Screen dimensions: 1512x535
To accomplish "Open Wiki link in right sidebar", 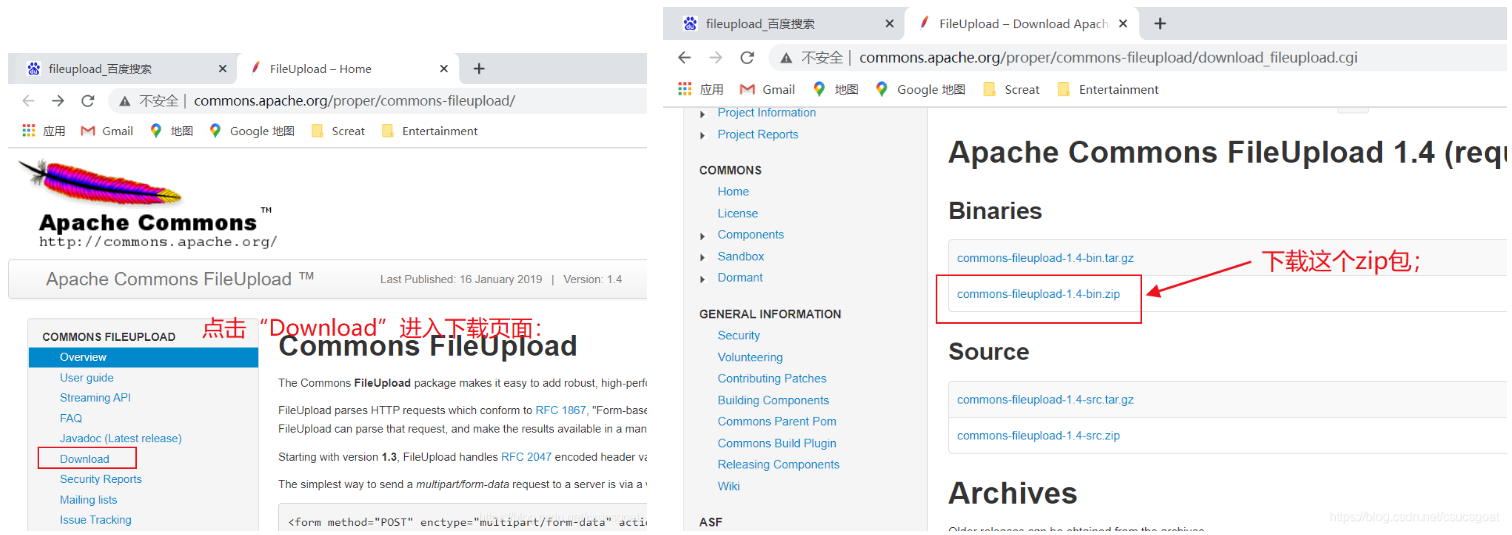I will click(729, 486).
